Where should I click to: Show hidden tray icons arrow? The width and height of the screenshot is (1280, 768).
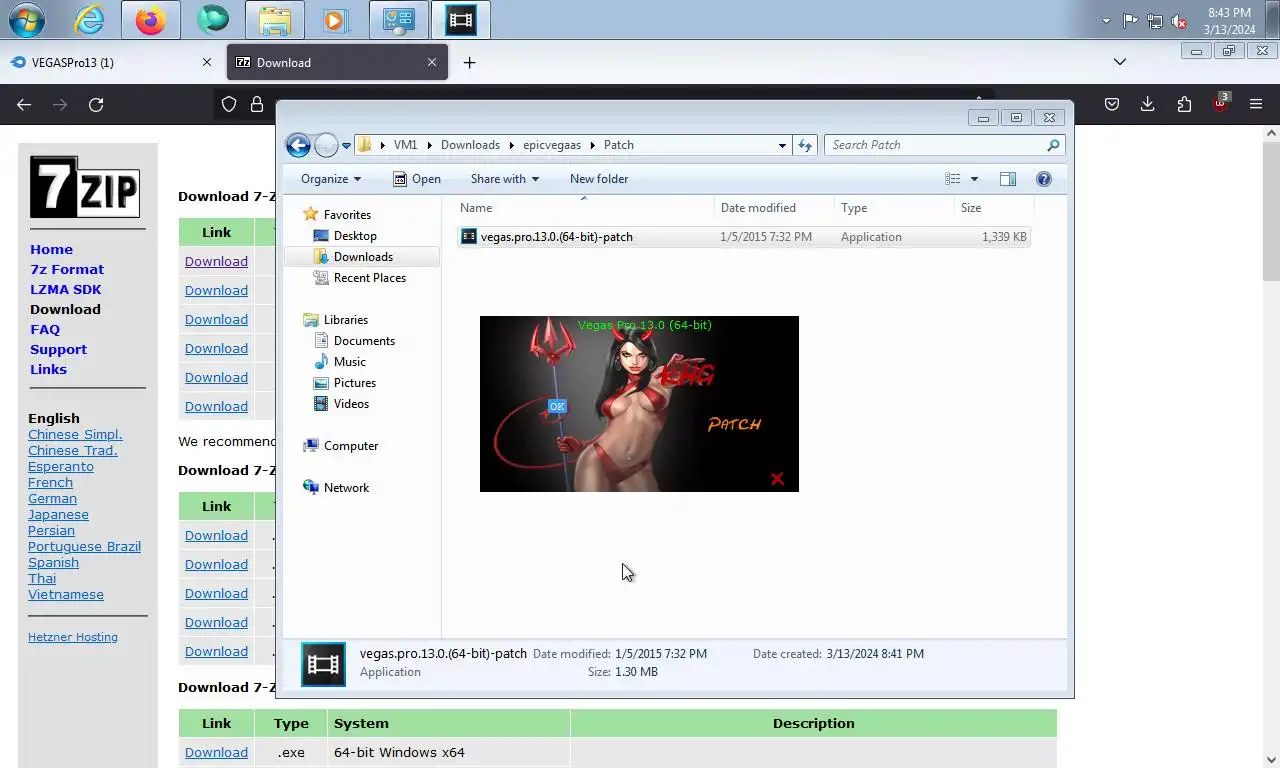[1106, 20]
